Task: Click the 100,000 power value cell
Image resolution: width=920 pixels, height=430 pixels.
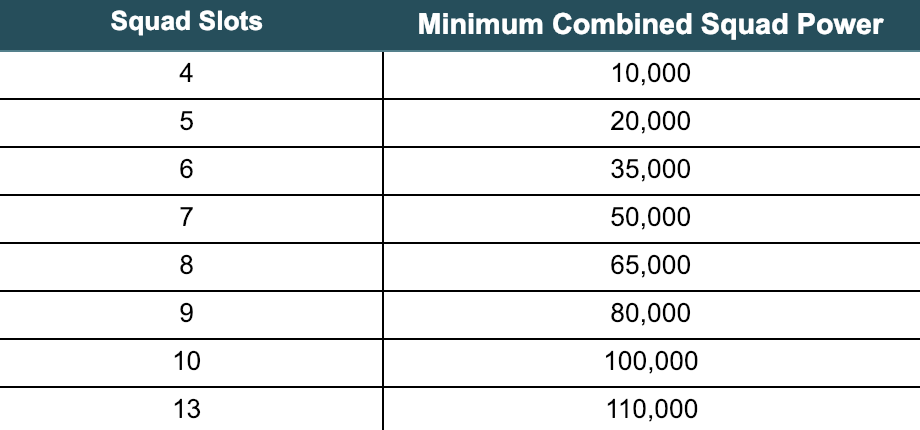Action: pos(652,363)
